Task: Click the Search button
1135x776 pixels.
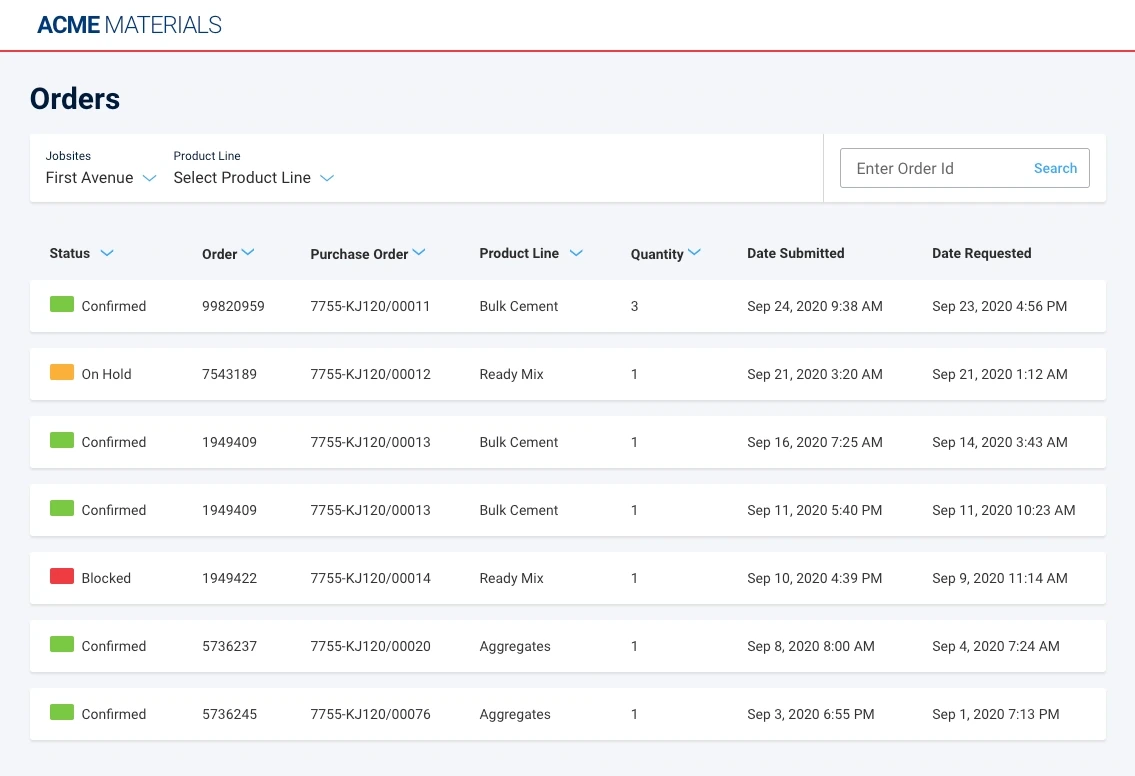Action: (1055, 168)
